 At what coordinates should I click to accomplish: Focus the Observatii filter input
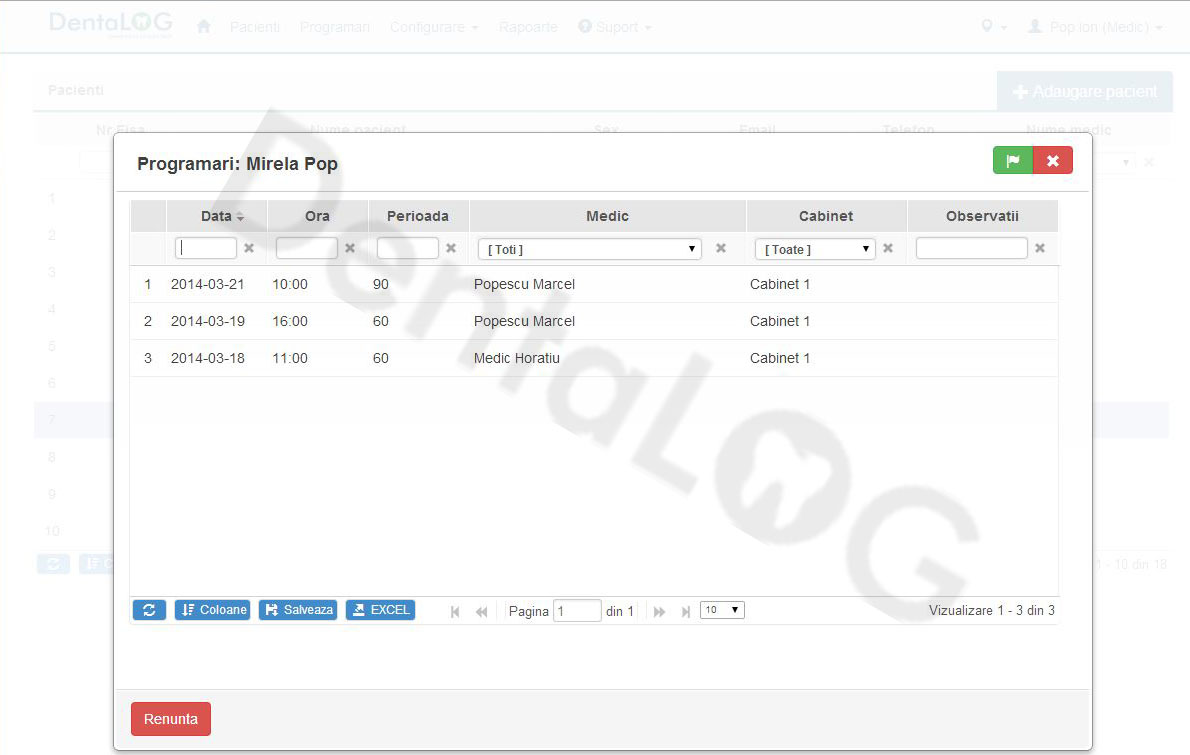click(x=971, y=248)
